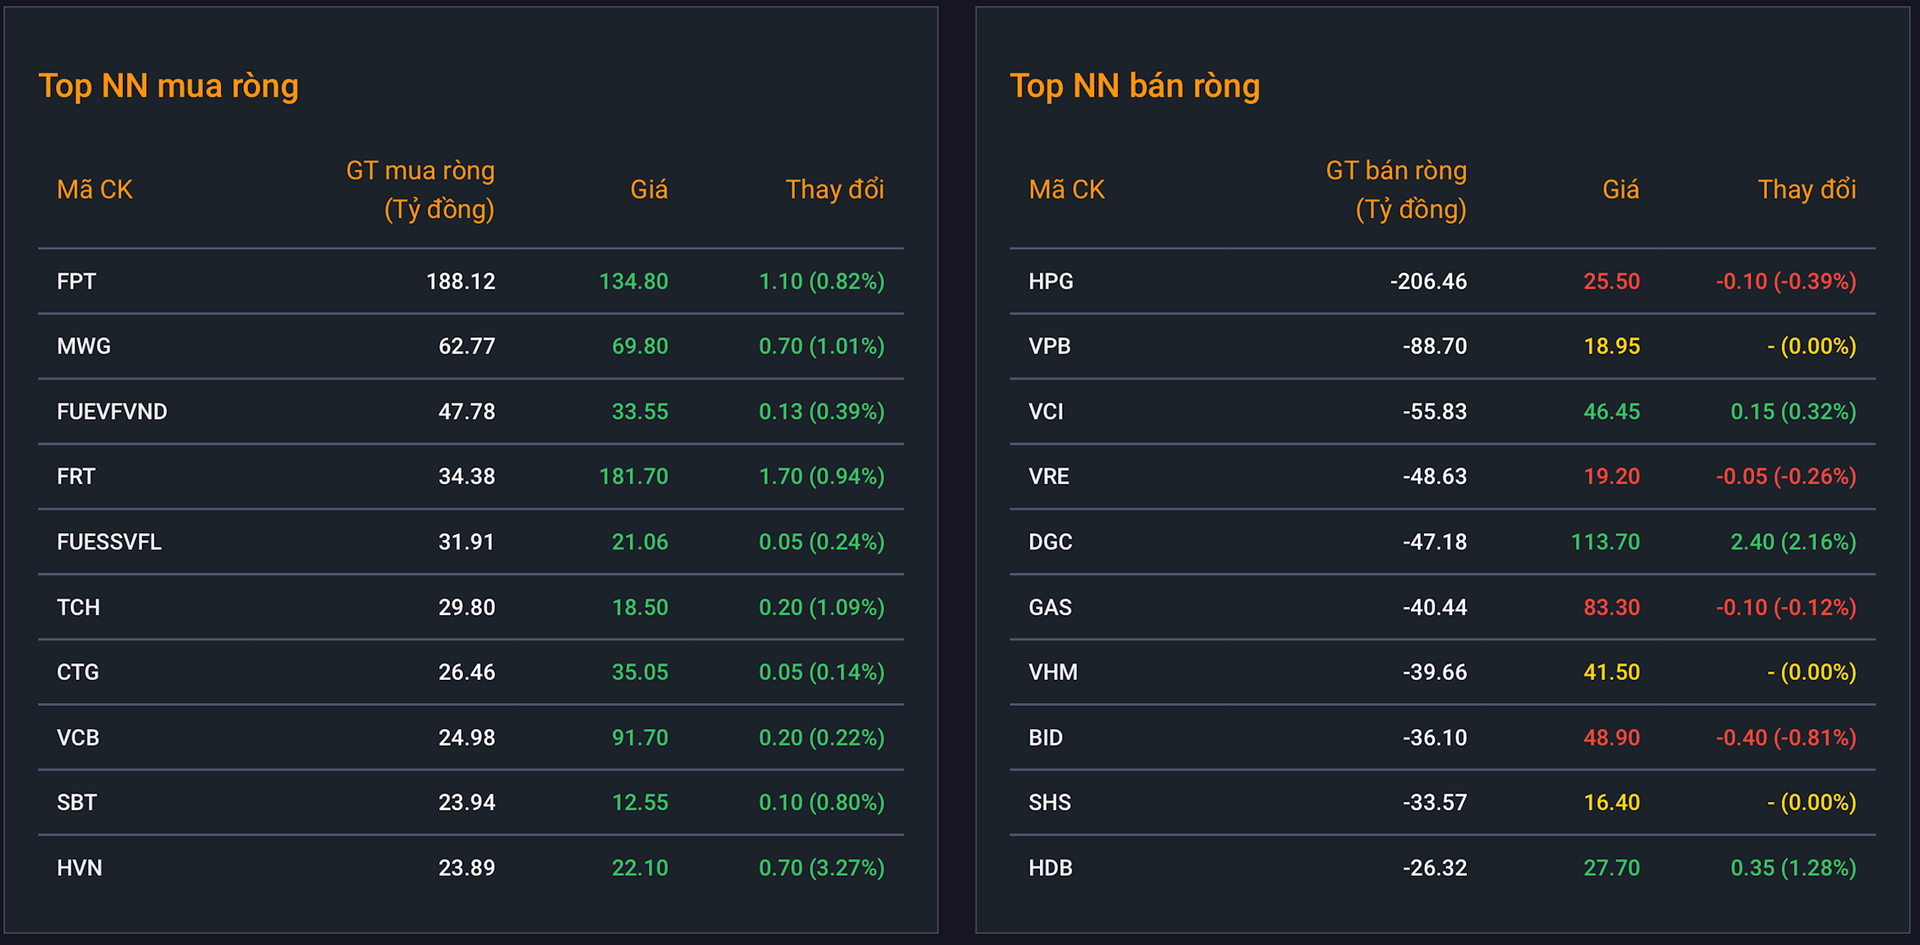This screenshot has height=945, width=1920.
Task: Click the HPG price 25.50
Action: [x=1612, y=282]
